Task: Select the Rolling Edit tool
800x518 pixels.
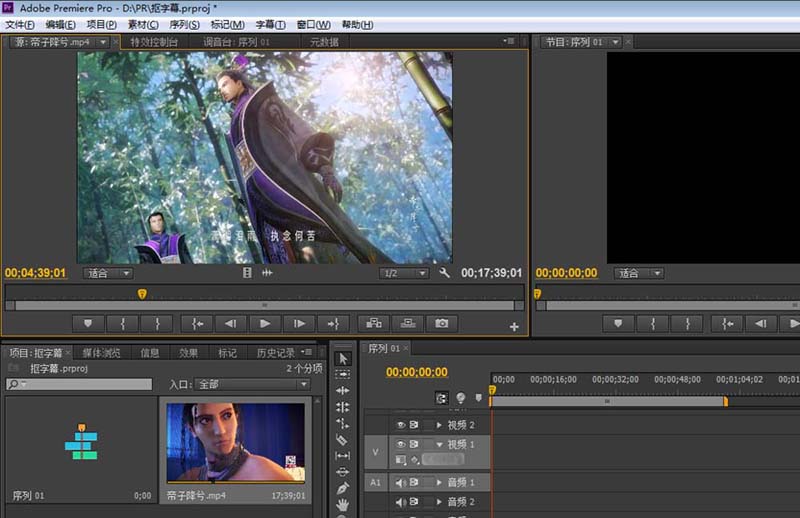Action: point(343,407)
